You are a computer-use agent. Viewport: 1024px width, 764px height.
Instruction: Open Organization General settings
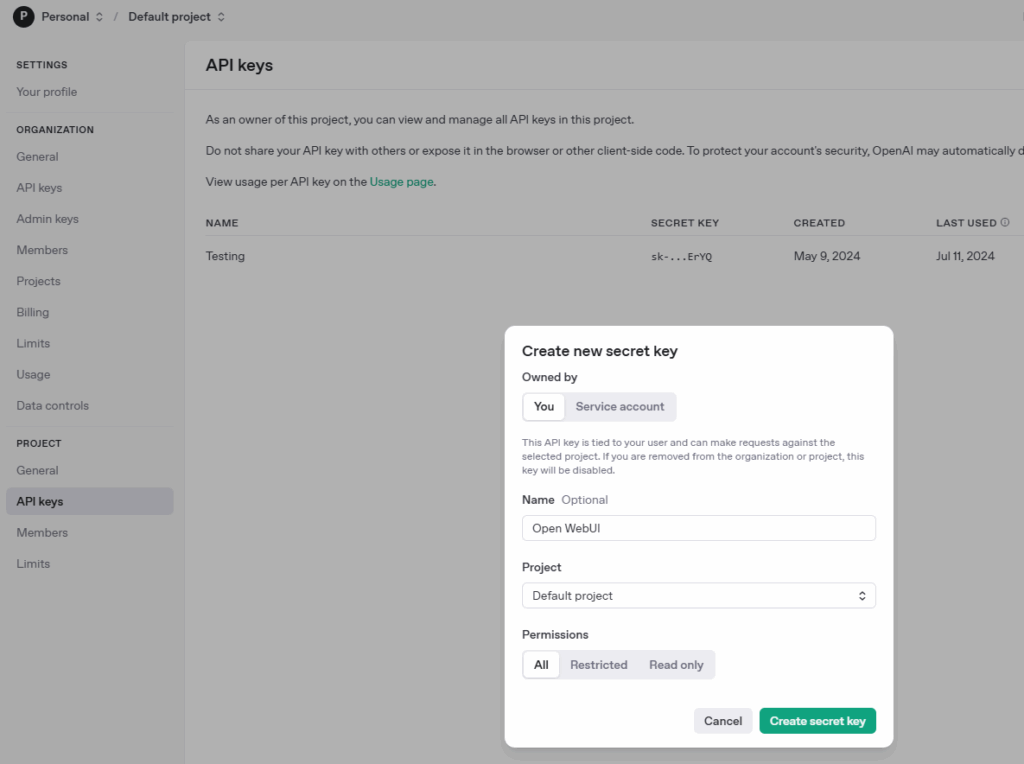tap(37, 157)
